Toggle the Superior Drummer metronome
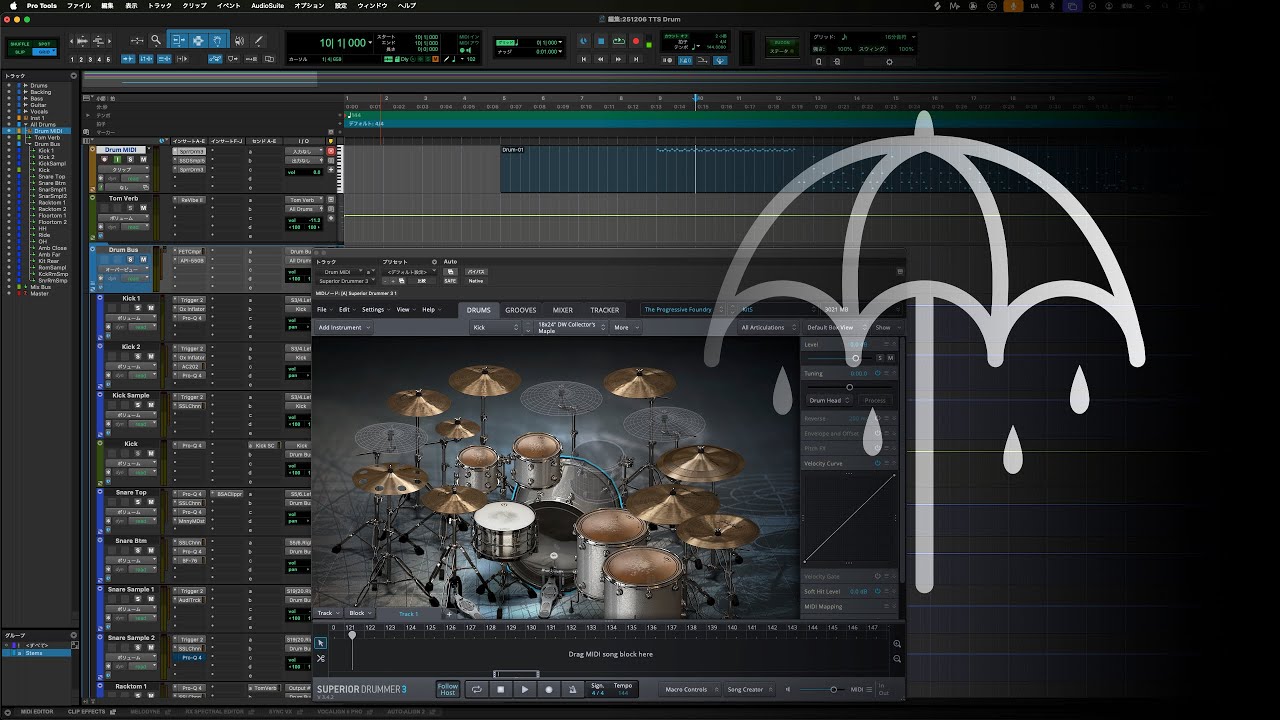The width and height of the screenshot is (1280, 720). (573, 689)
